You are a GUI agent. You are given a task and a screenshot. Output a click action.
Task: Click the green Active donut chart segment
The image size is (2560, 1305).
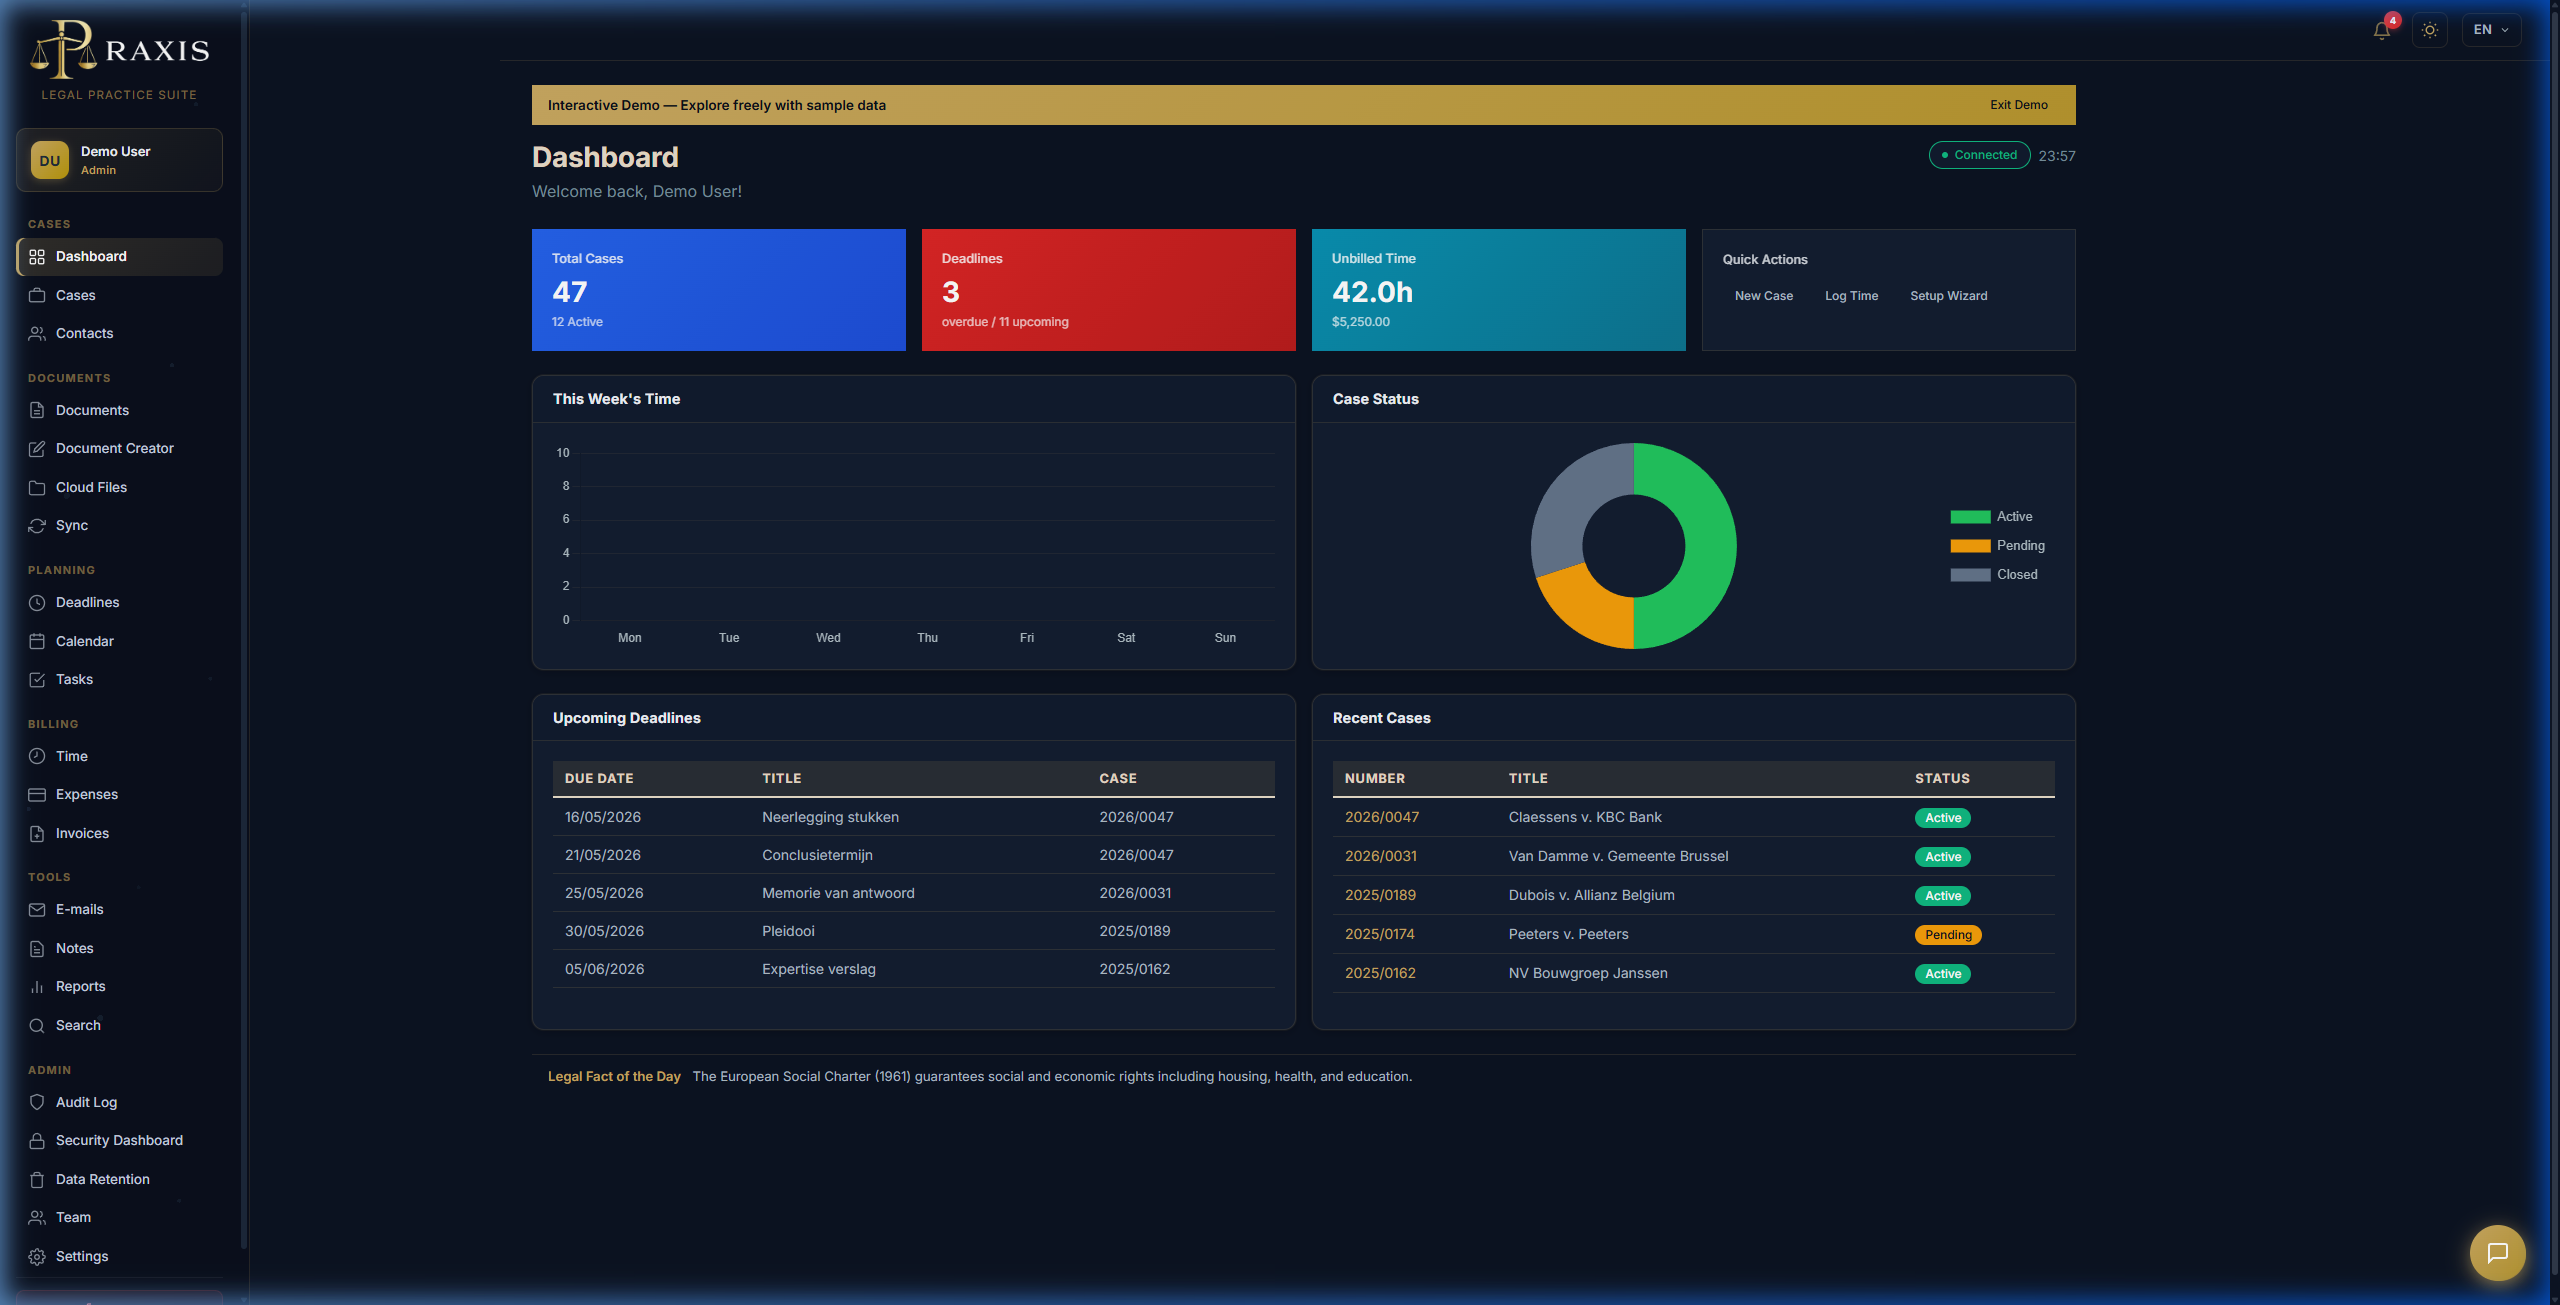coord(1710,545)
